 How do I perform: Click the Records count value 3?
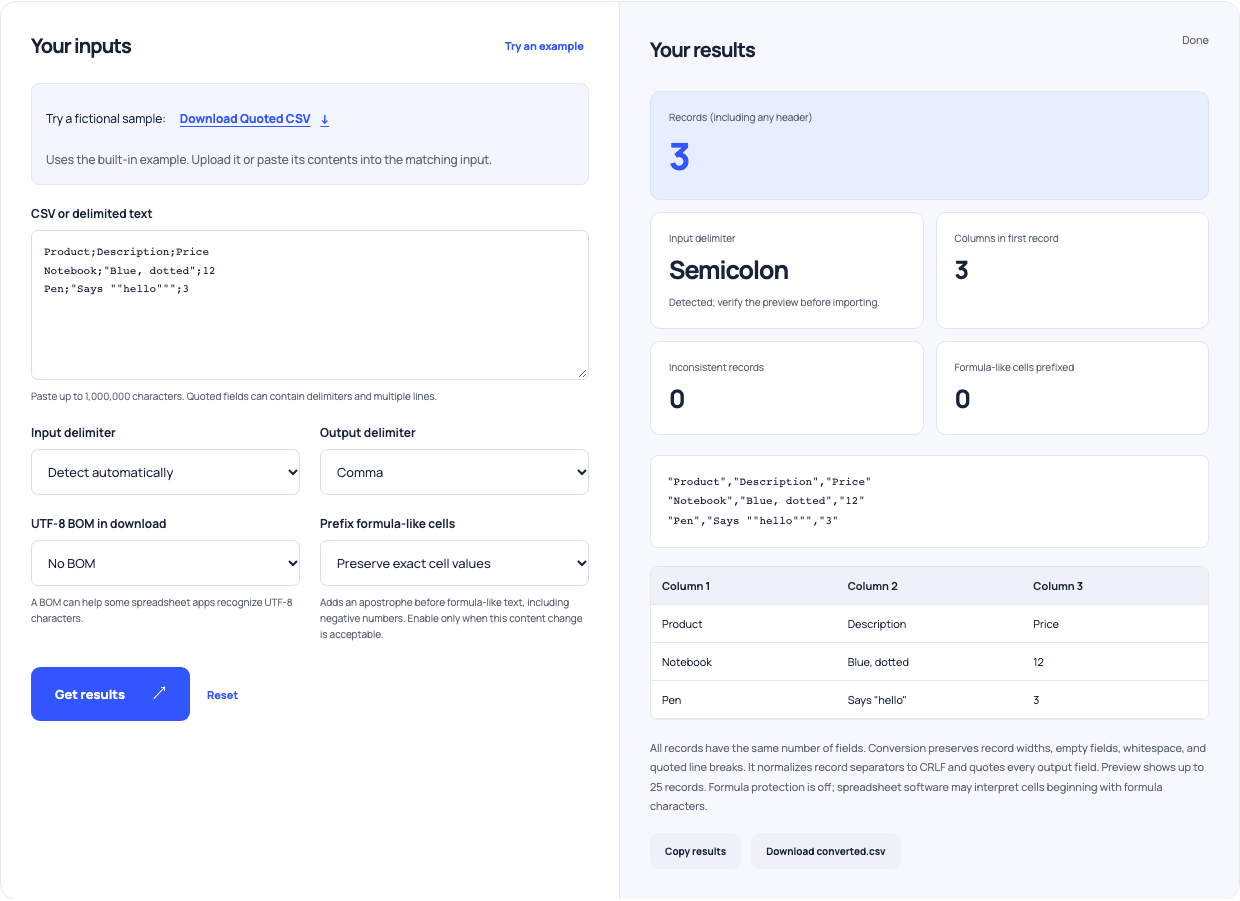point(679,157)
